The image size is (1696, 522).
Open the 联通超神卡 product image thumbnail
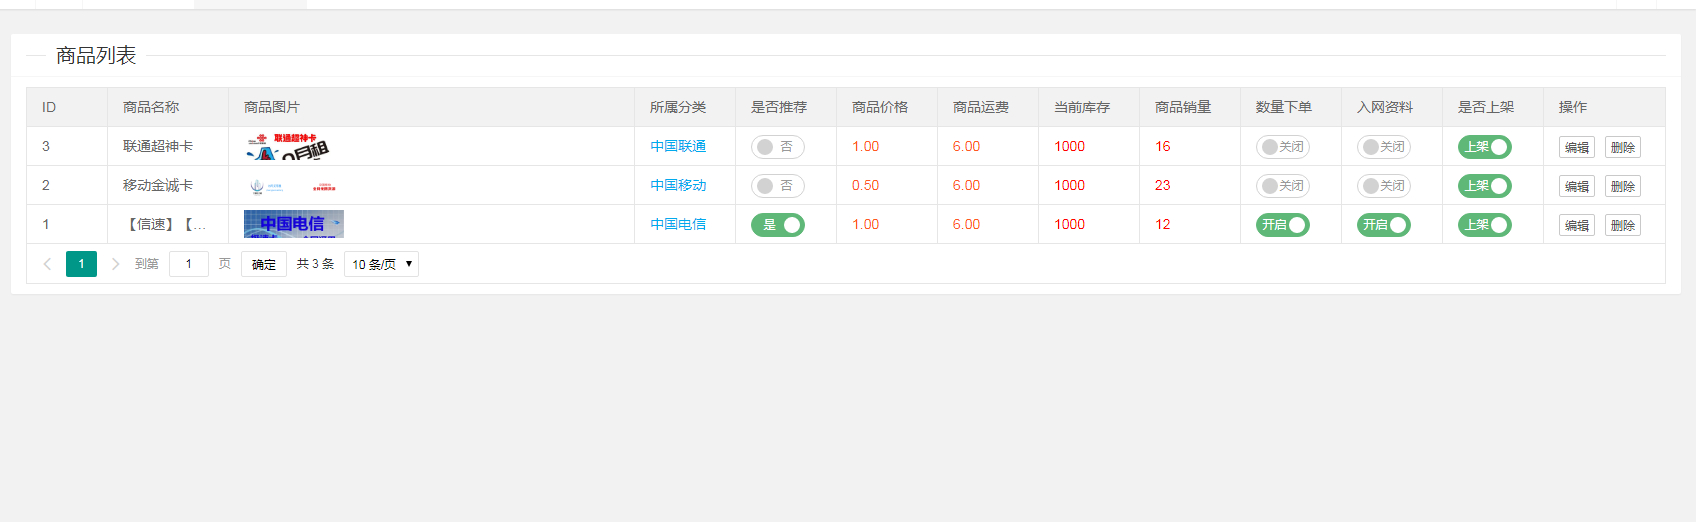[x=288, y=147]
